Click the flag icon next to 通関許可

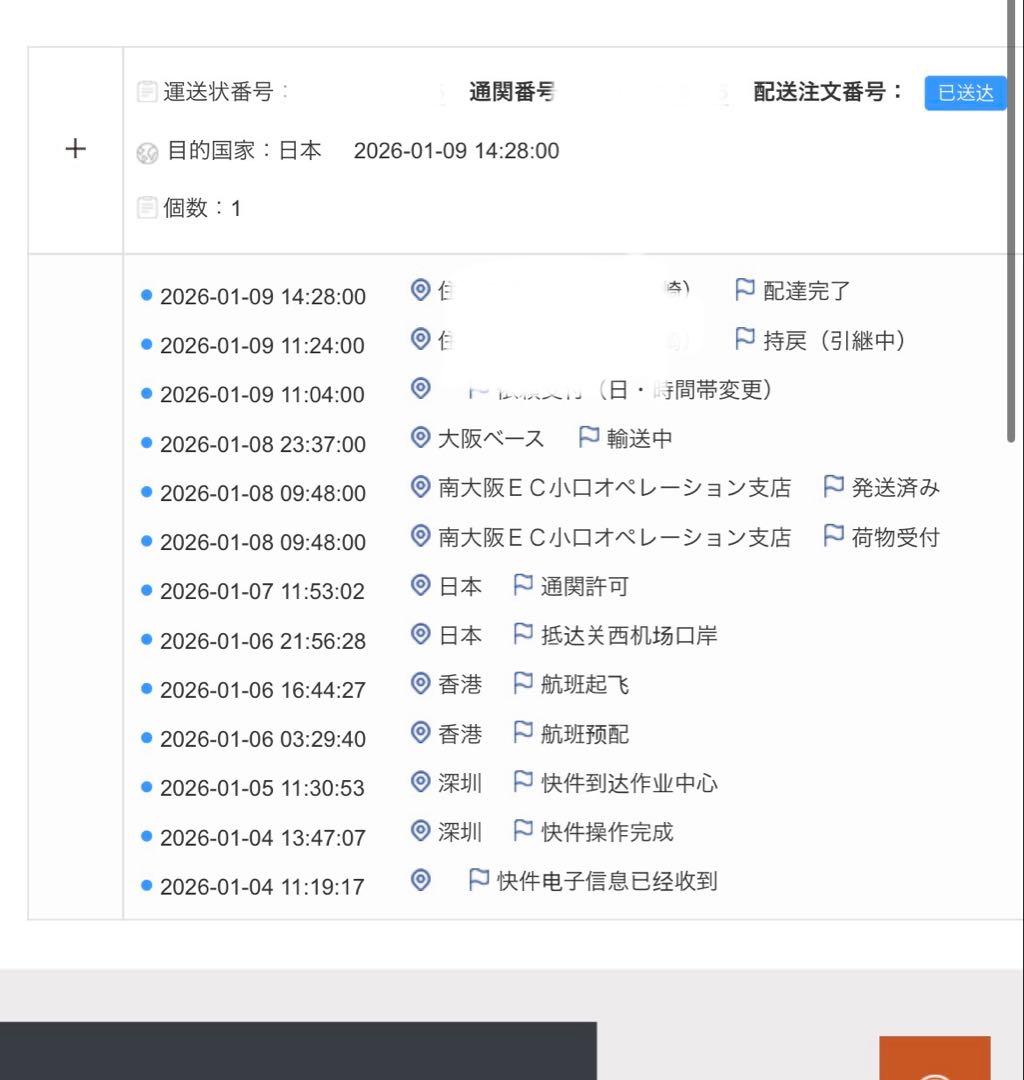pos(522,585)
